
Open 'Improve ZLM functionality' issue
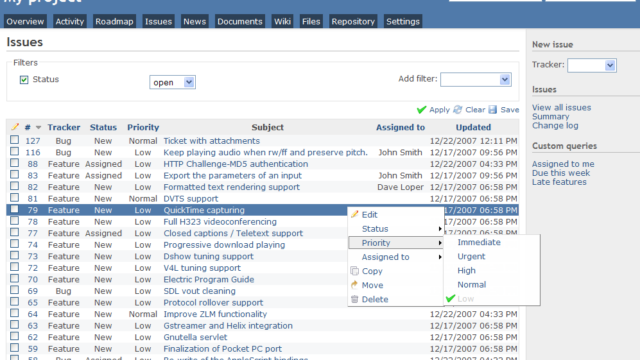tap(215, 314)
